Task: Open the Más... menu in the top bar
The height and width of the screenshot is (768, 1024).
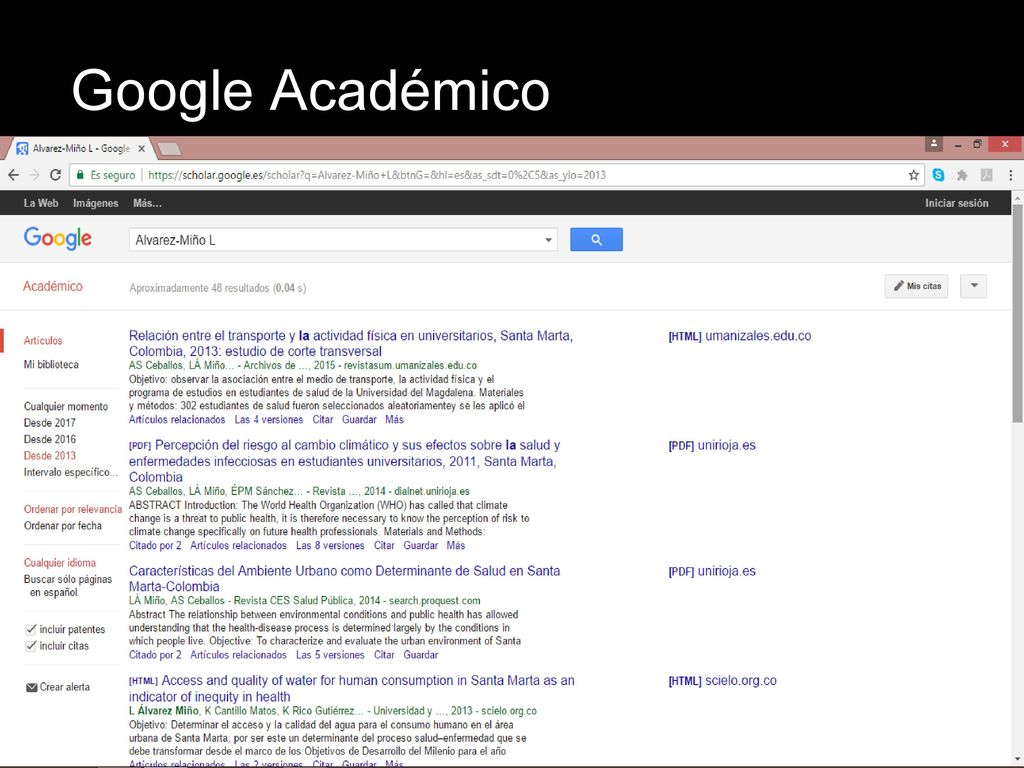Action: pos(148,203)
